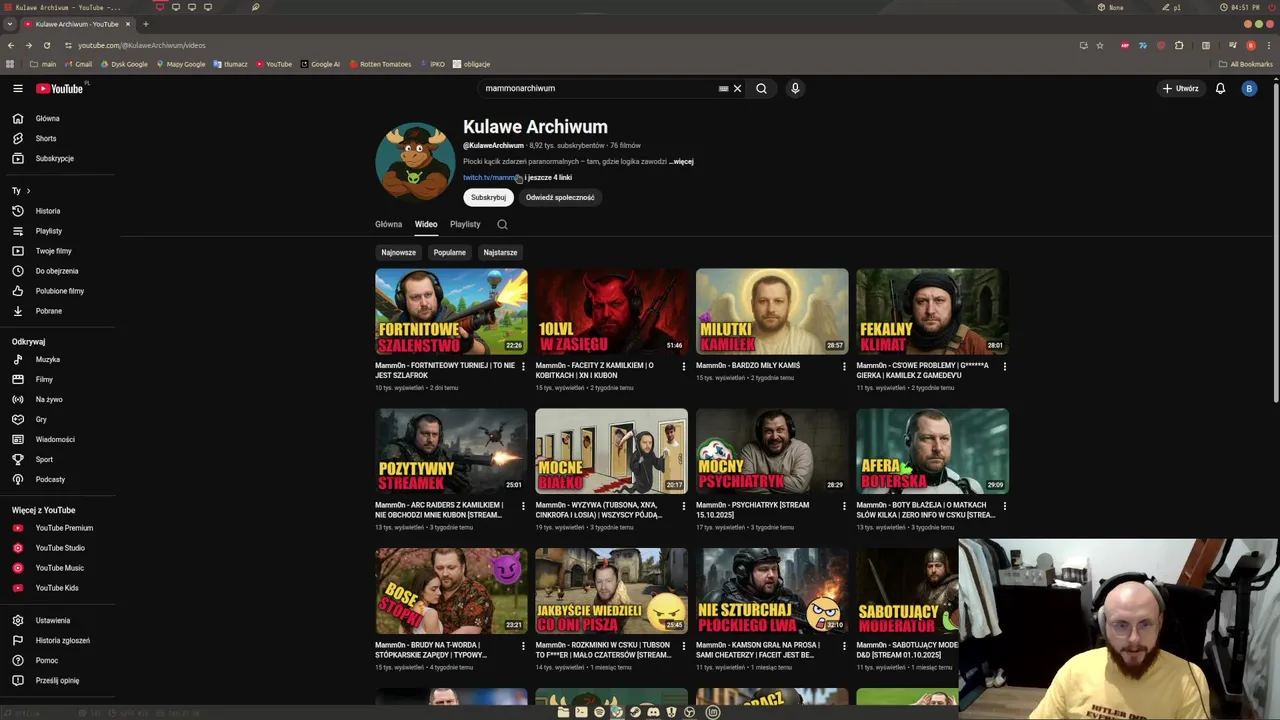
Task: Open the Milutki Kamilek video thumbnail
Action: tap(772, 311)
